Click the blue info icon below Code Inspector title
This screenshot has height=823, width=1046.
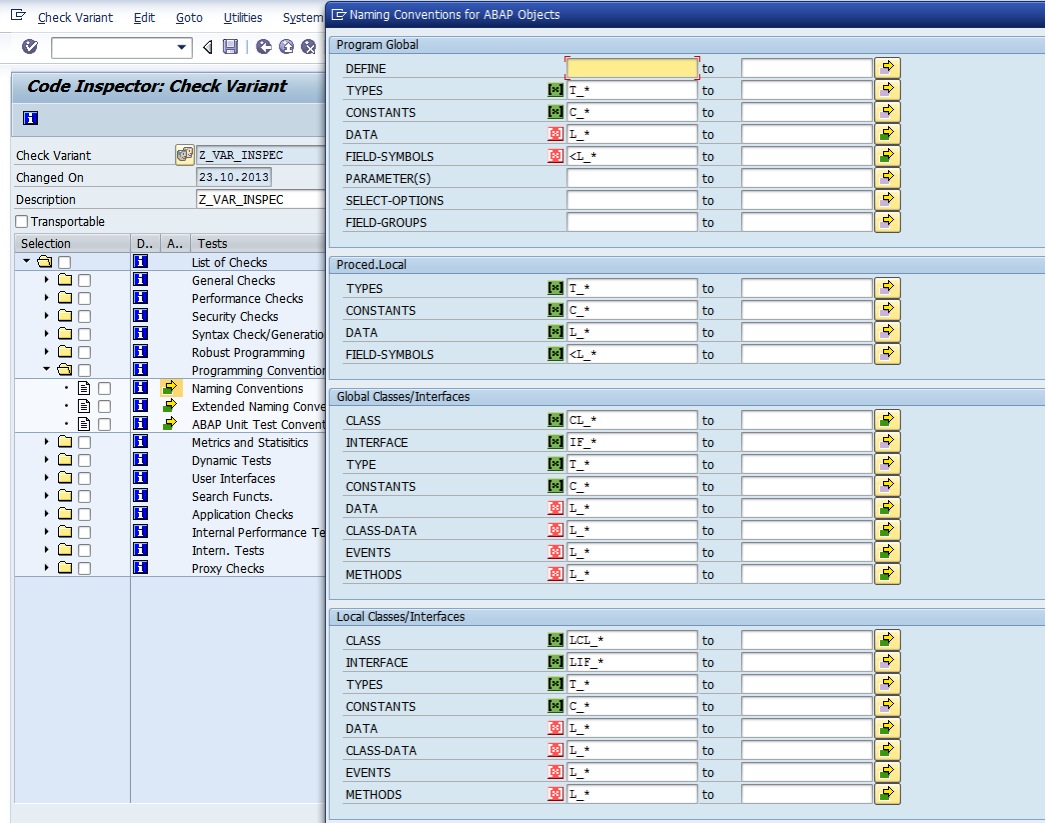click(x=30, y=118)
